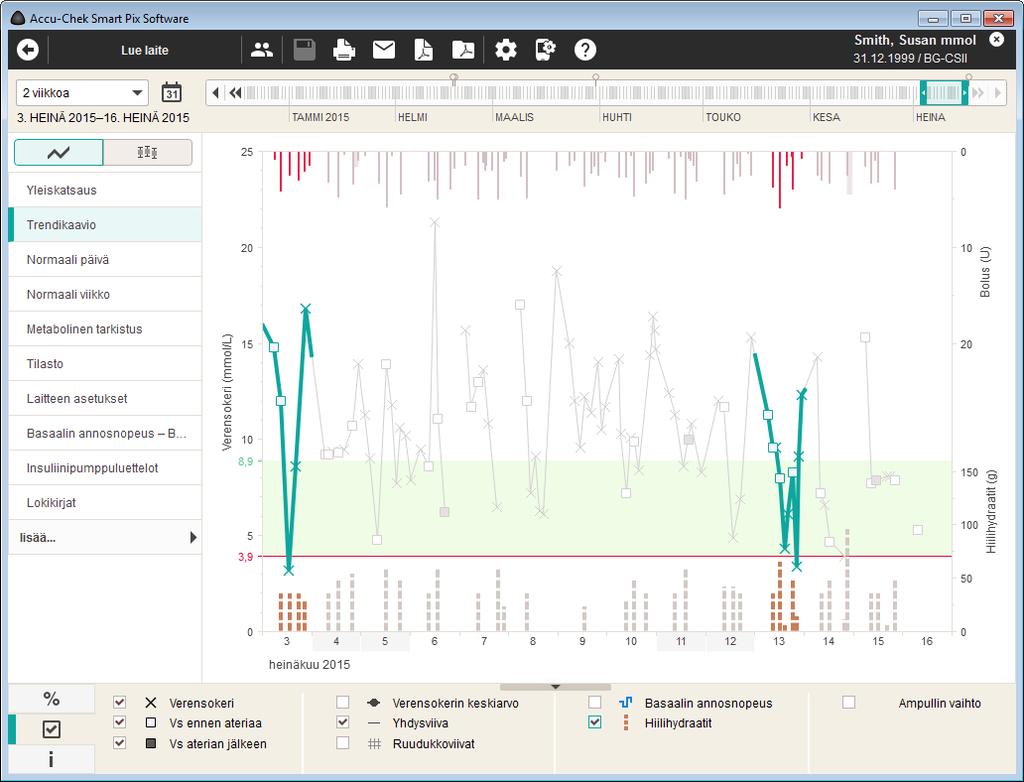Toggle Vs ennen ateriaa checkbox
Viewport: 1024px width, 782px height.
pyautogui.click(x=120, y=723)
